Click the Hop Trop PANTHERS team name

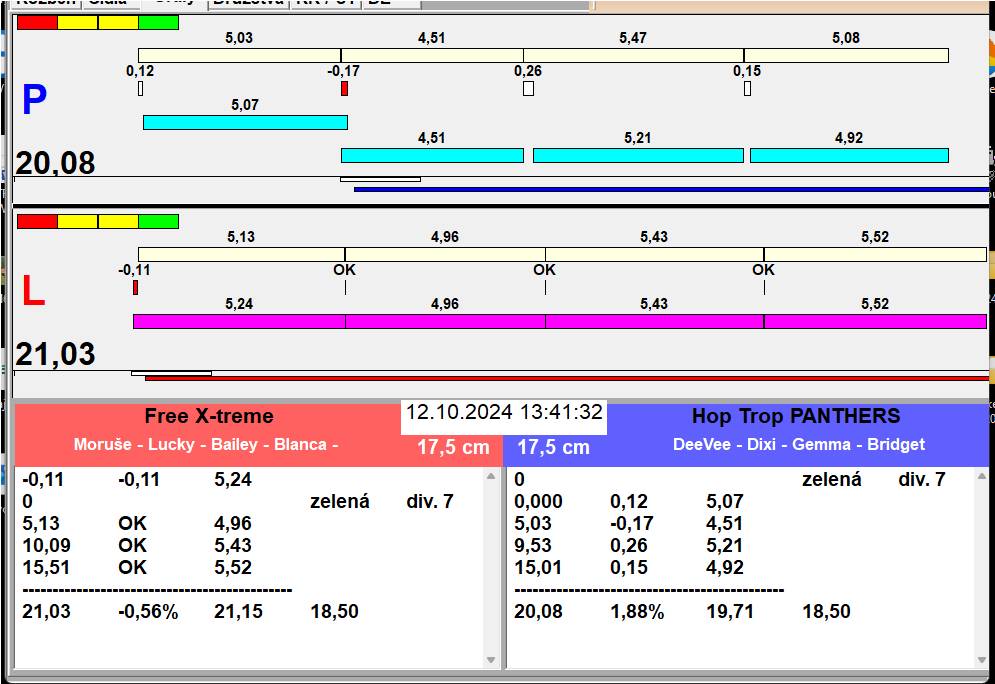point(796,416)
